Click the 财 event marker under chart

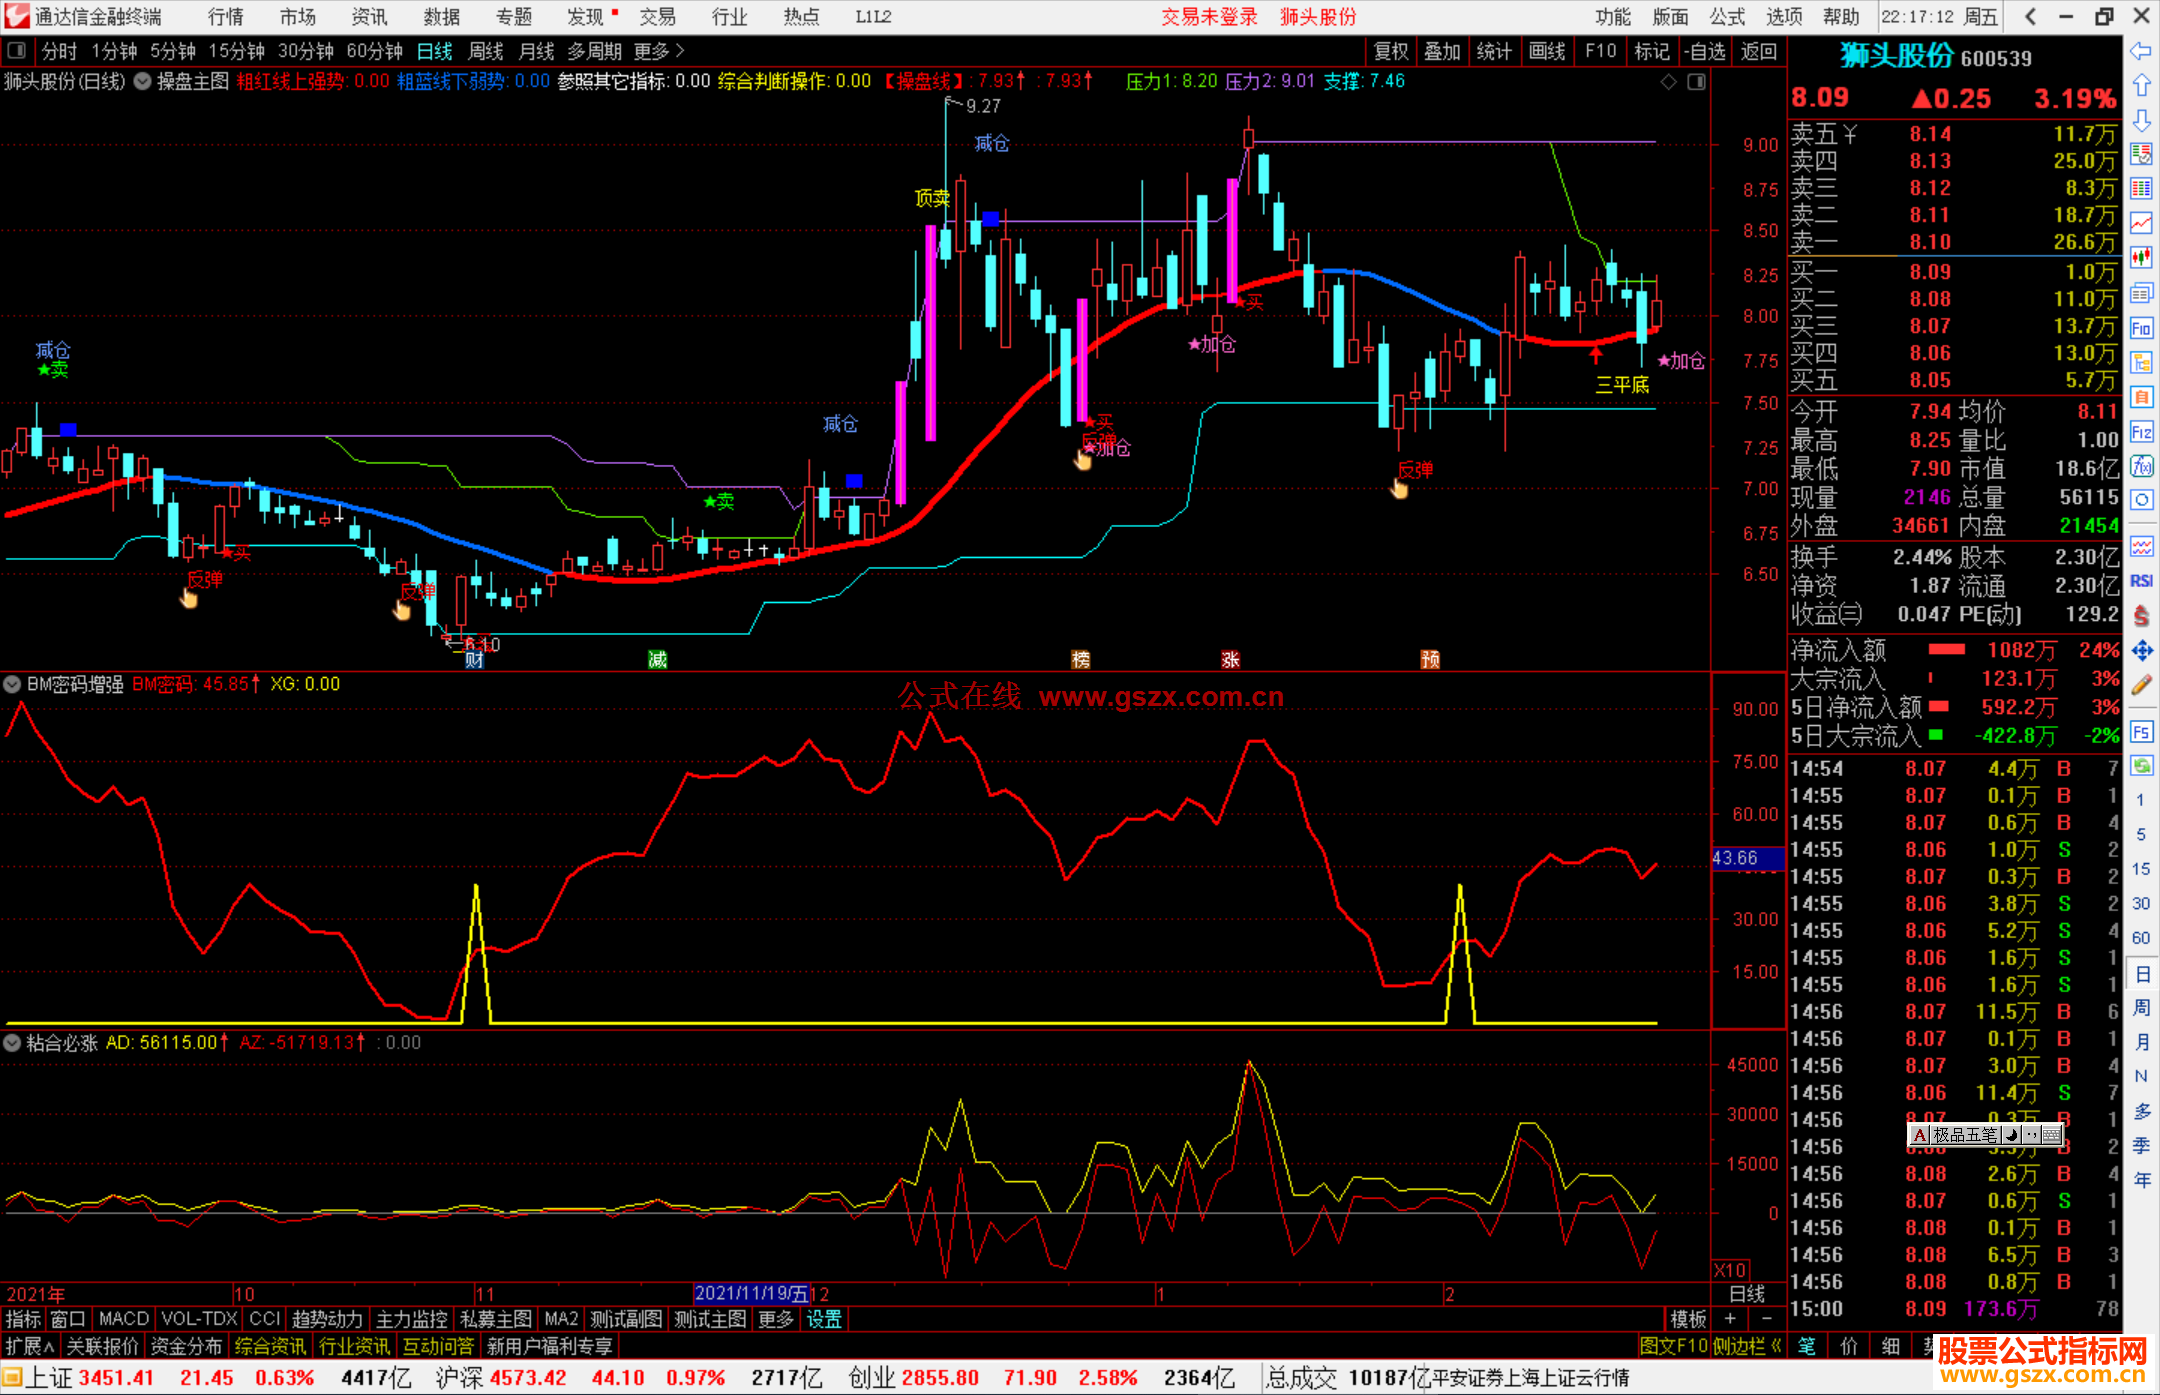(x=475, y=659)
